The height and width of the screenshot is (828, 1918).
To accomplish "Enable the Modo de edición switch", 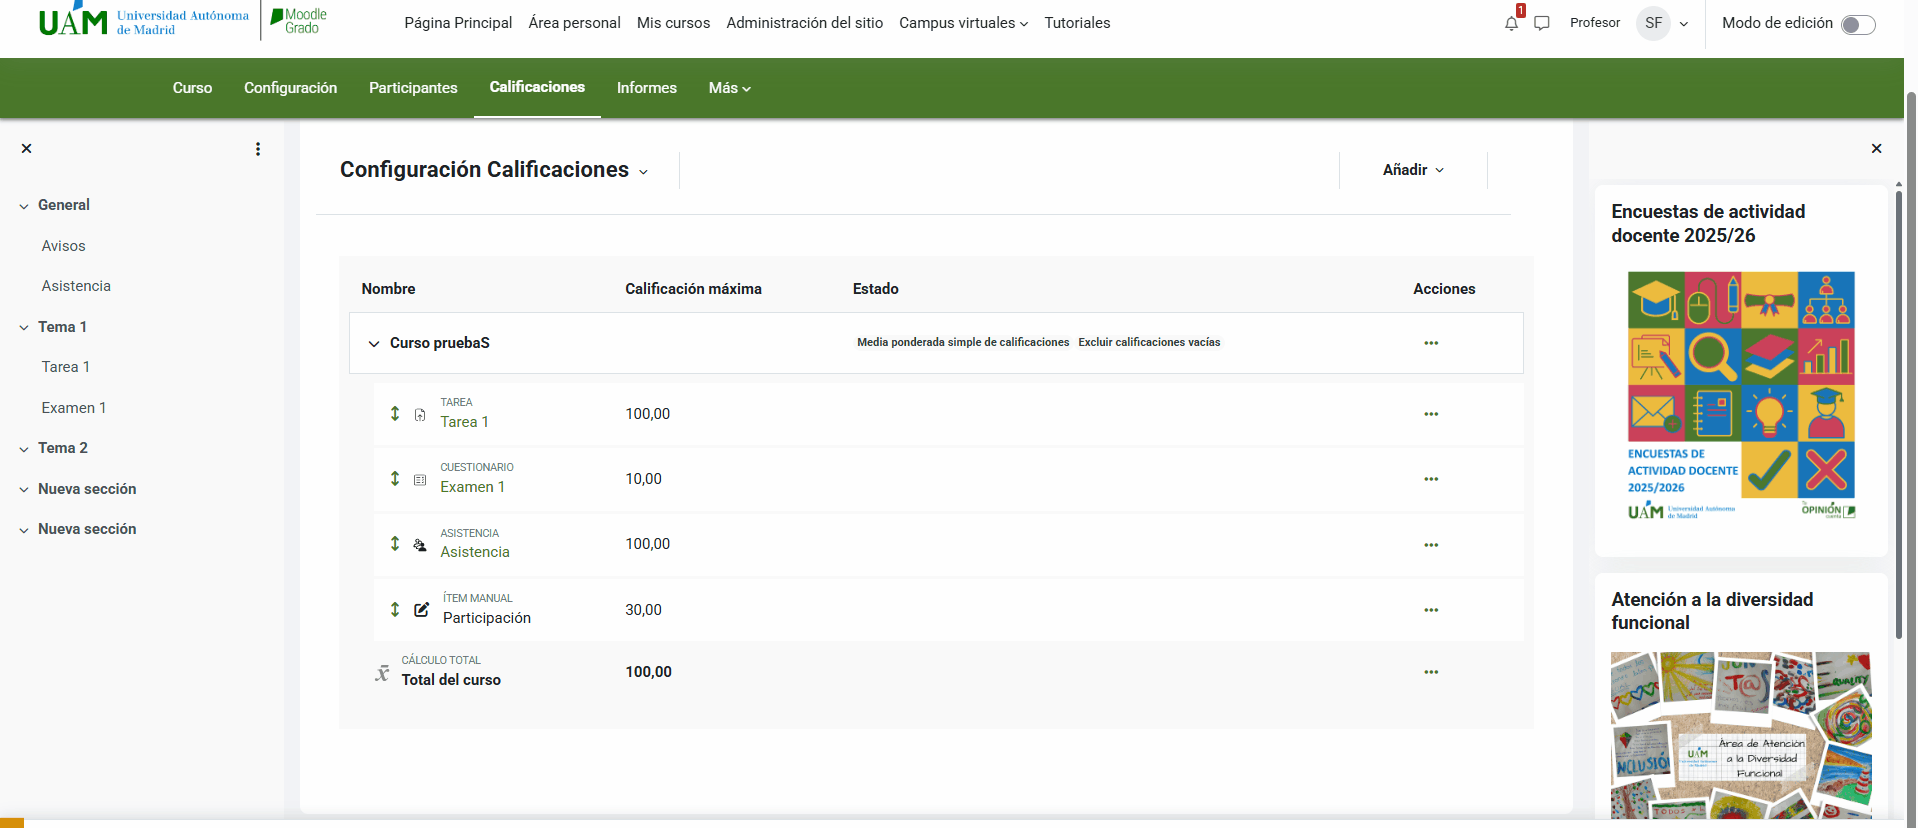I will tap(1857, 25).
